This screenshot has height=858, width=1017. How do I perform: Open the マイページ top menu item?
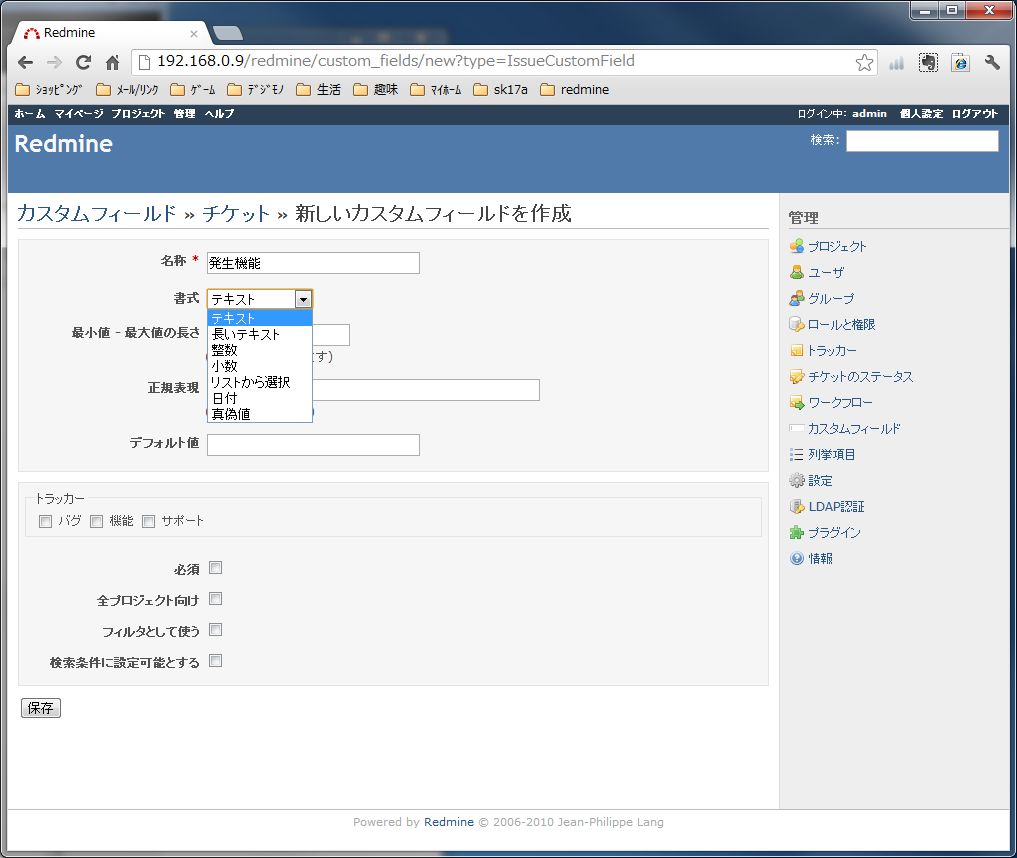point(78,113)
